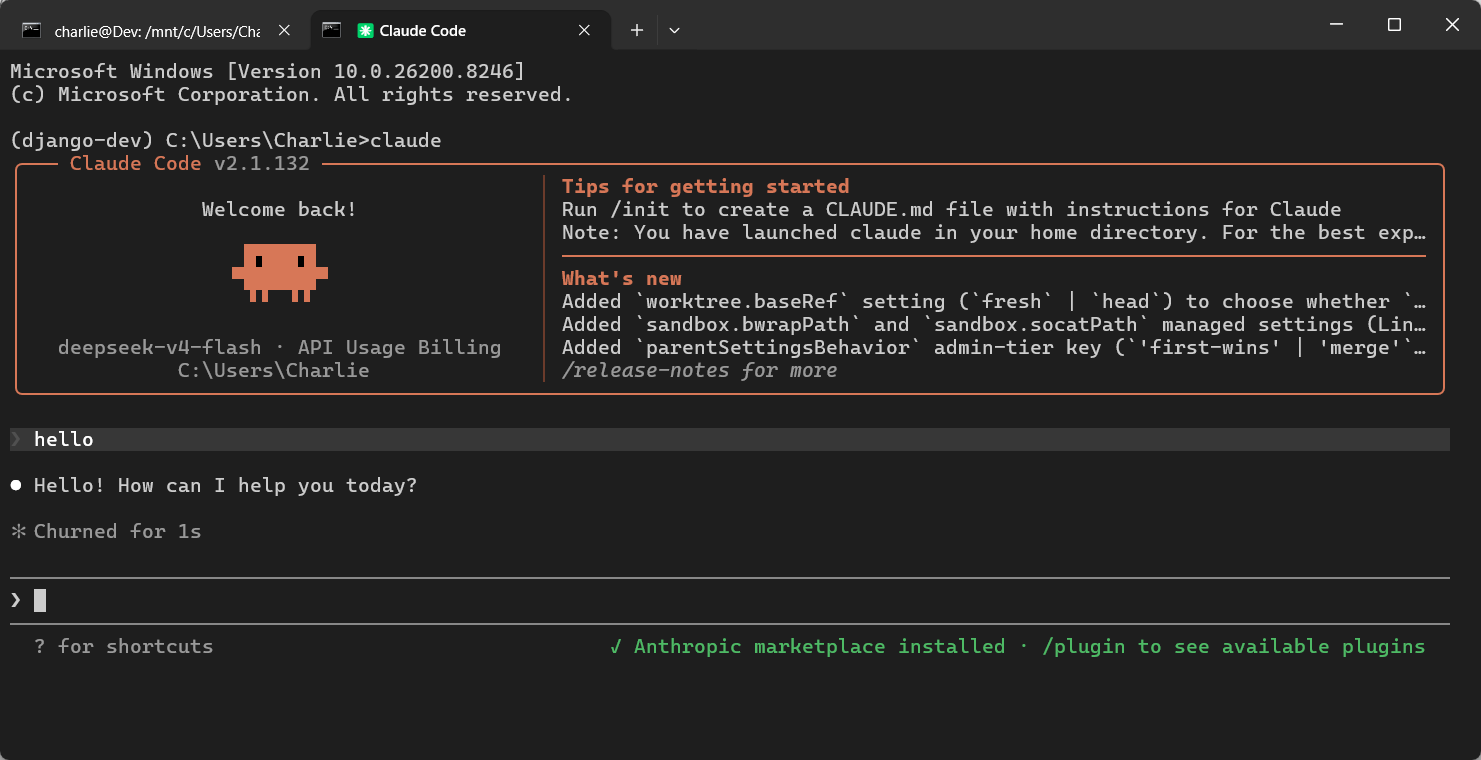Close the terminal window

tap(1452, 25)
